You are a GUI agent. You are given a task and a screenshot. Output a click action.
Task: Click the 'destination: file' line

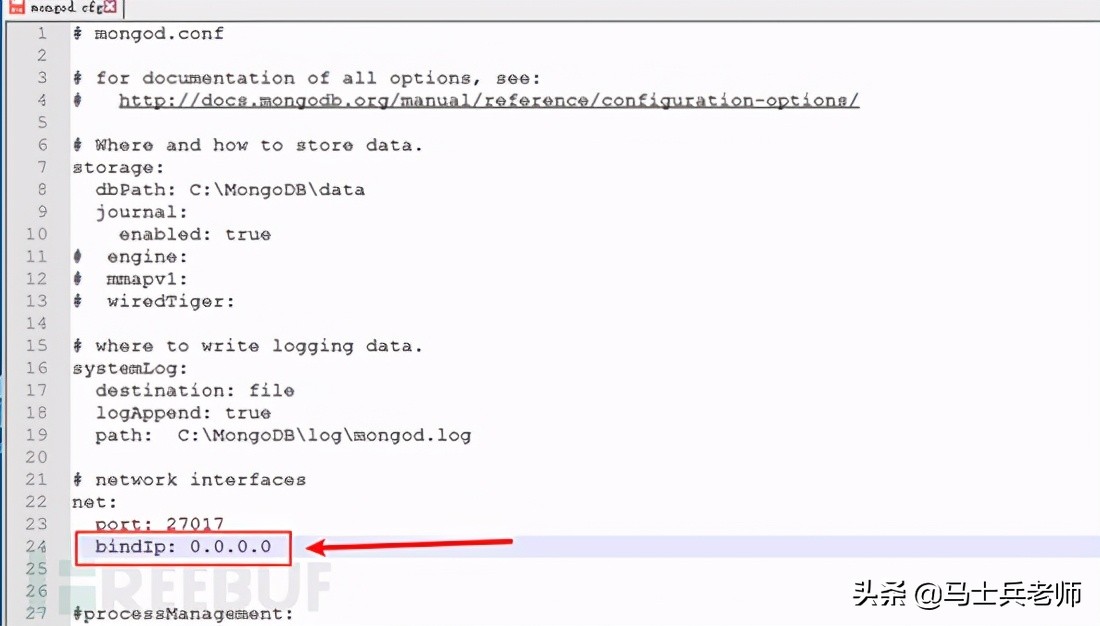pyautogui.click(x=195, y=391)
